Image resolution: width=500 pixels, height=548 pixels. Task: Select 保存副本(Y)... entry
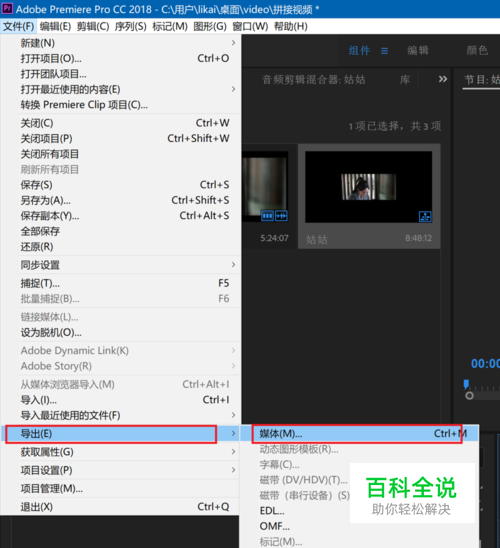click(121, 216)
